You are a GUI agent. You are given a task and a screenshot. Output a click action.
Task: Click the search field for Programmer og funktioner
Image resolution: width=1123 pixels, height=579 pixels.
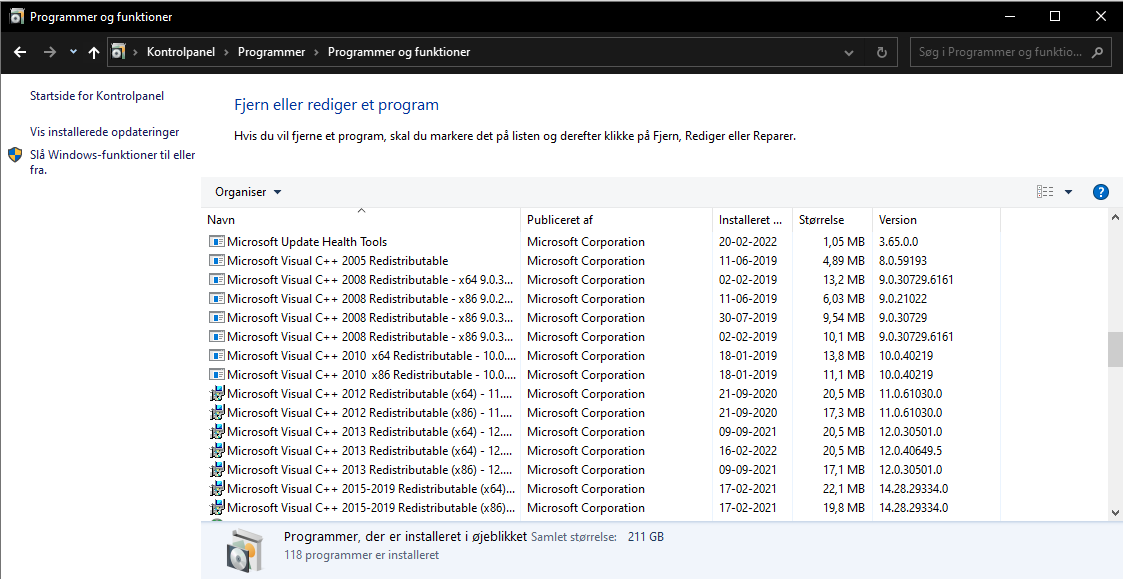pyautogui.click(x=1000, y=52)
